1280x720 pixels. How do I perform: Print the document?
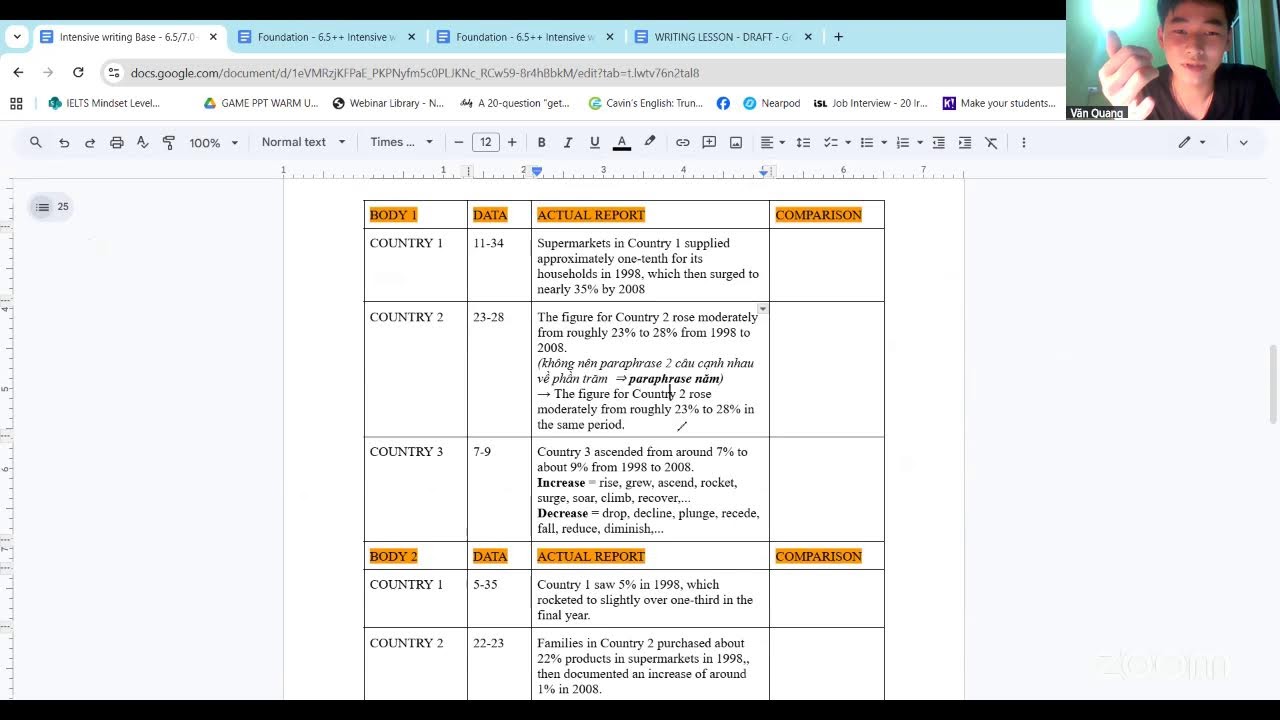[116, 143]
